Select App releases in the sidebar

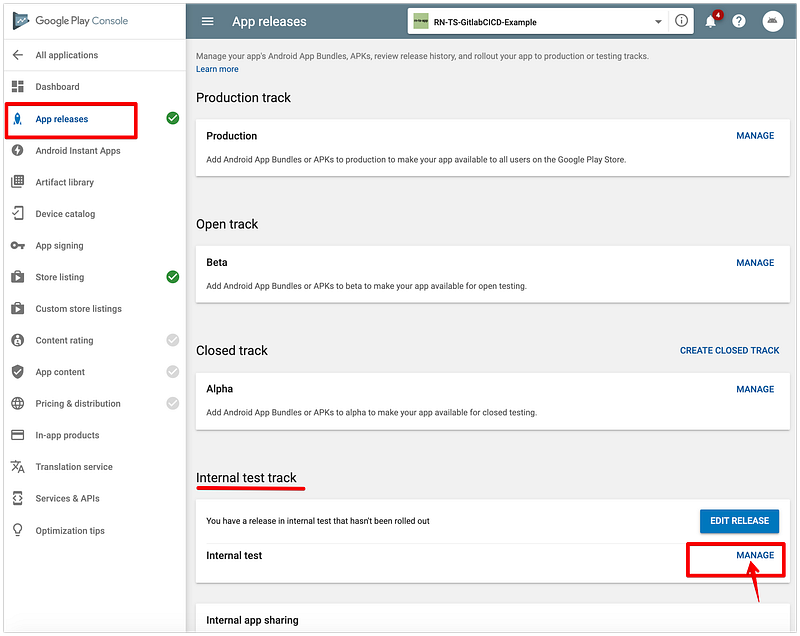tap(62, 119)
